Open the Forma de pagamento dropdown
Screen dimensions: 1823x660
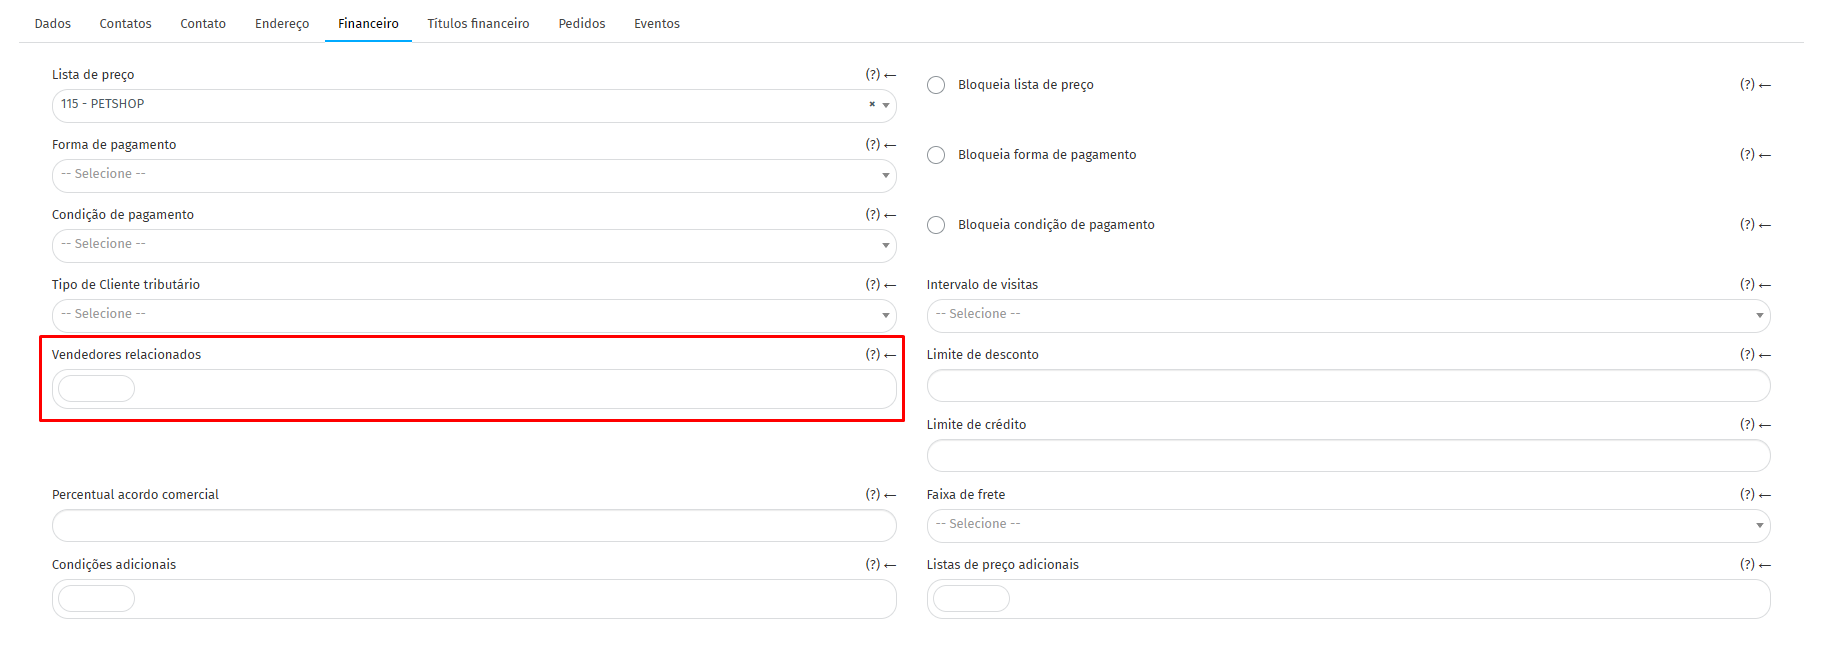coord(474,176)
